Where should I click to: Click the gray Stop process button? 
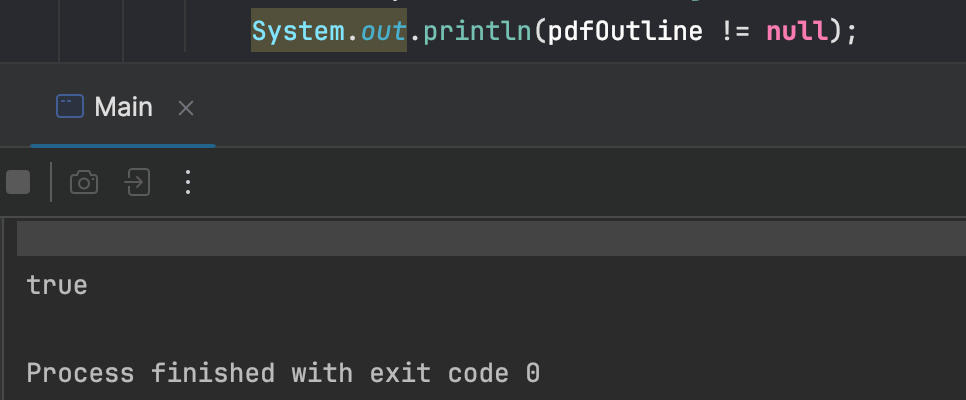(x=18, y=182)
